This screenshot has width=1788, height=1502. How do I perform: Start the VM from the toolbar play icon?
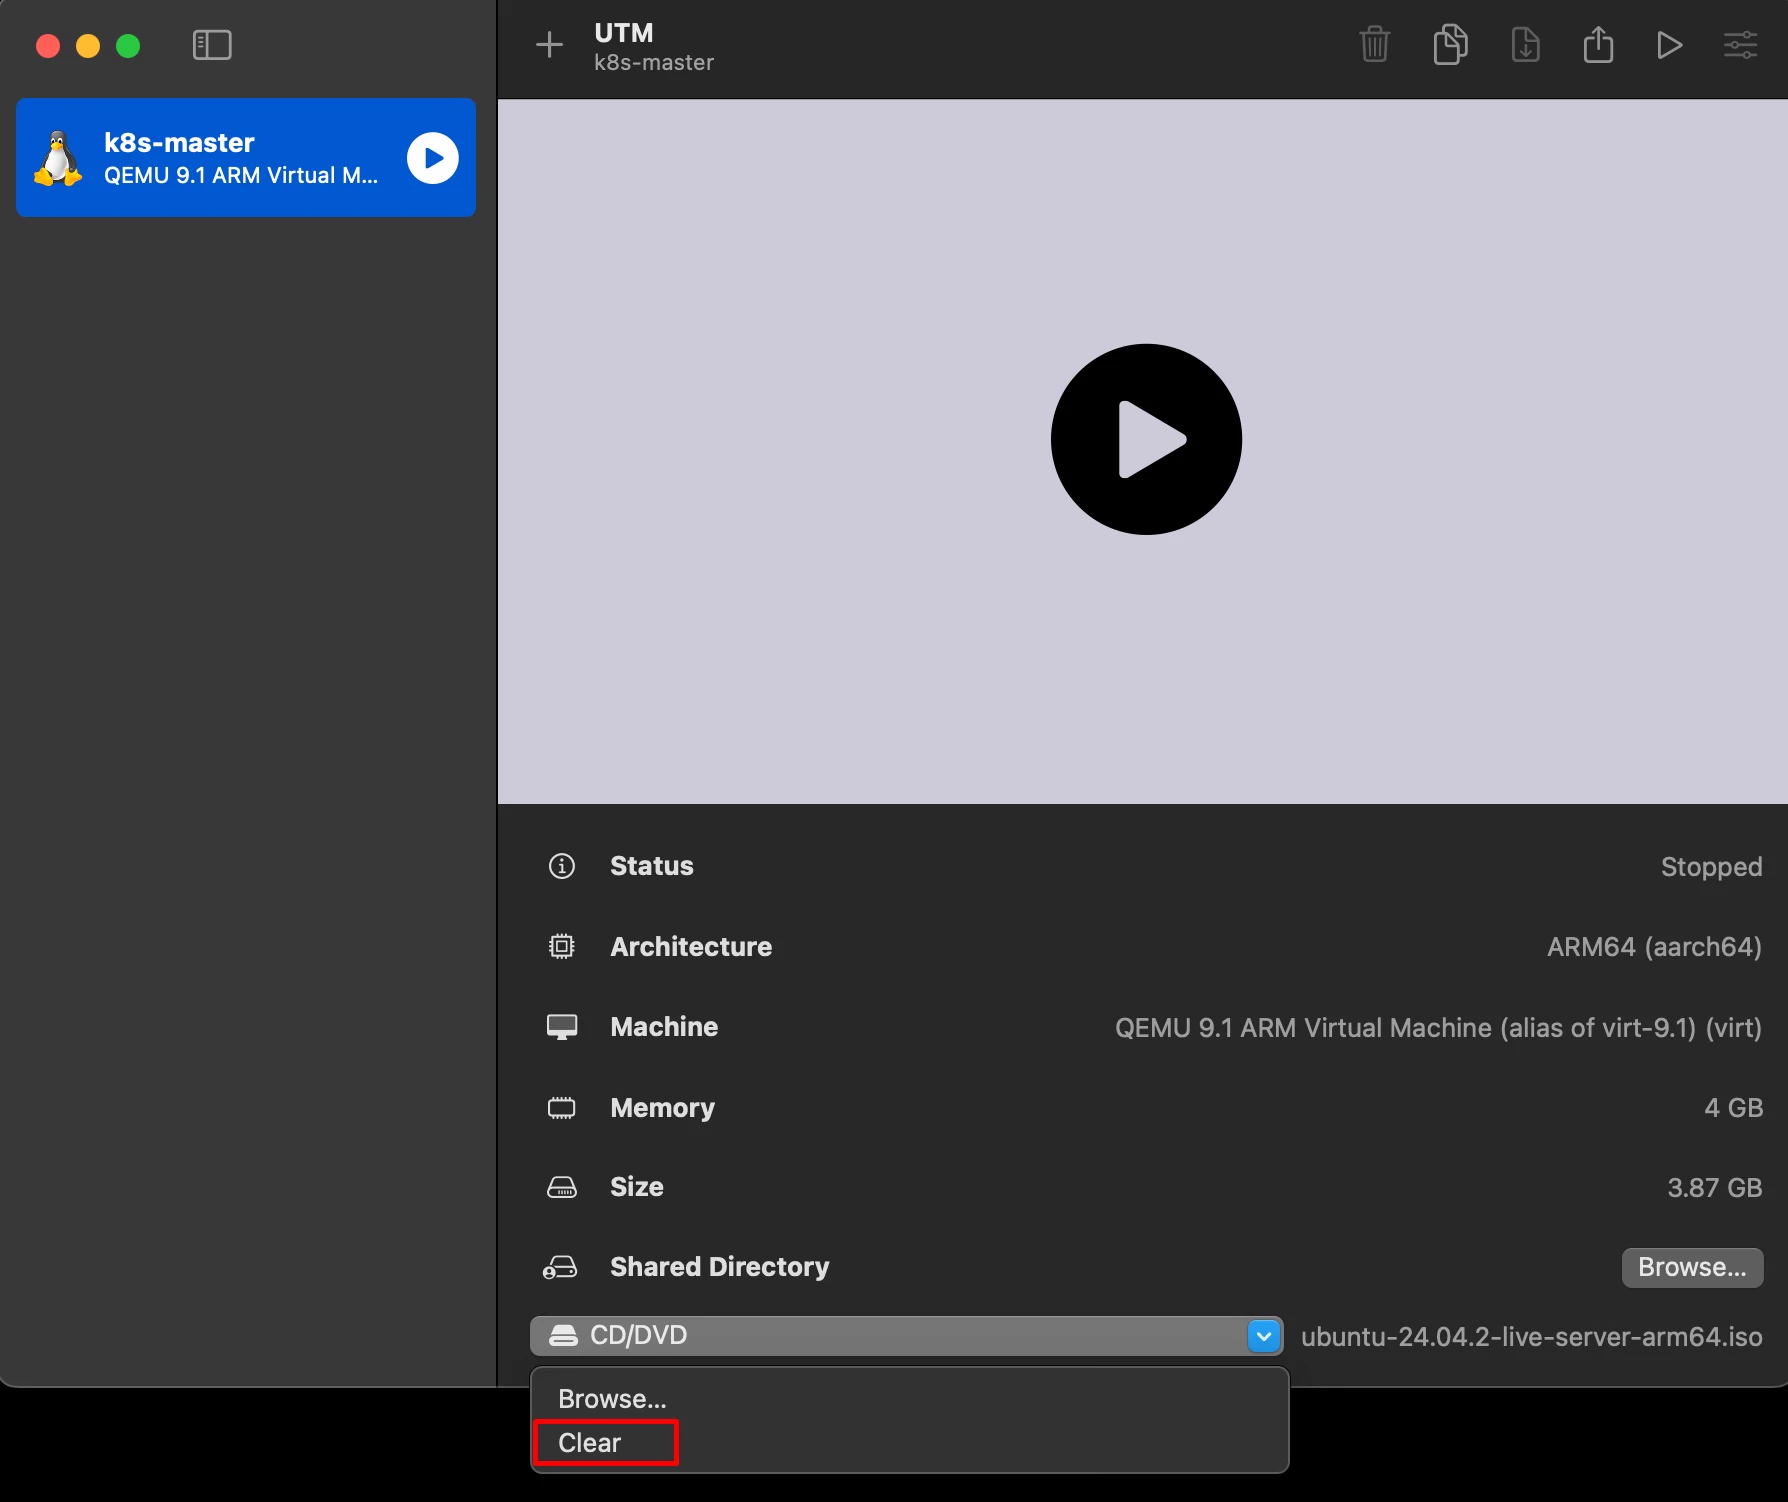coord(1669,45)
